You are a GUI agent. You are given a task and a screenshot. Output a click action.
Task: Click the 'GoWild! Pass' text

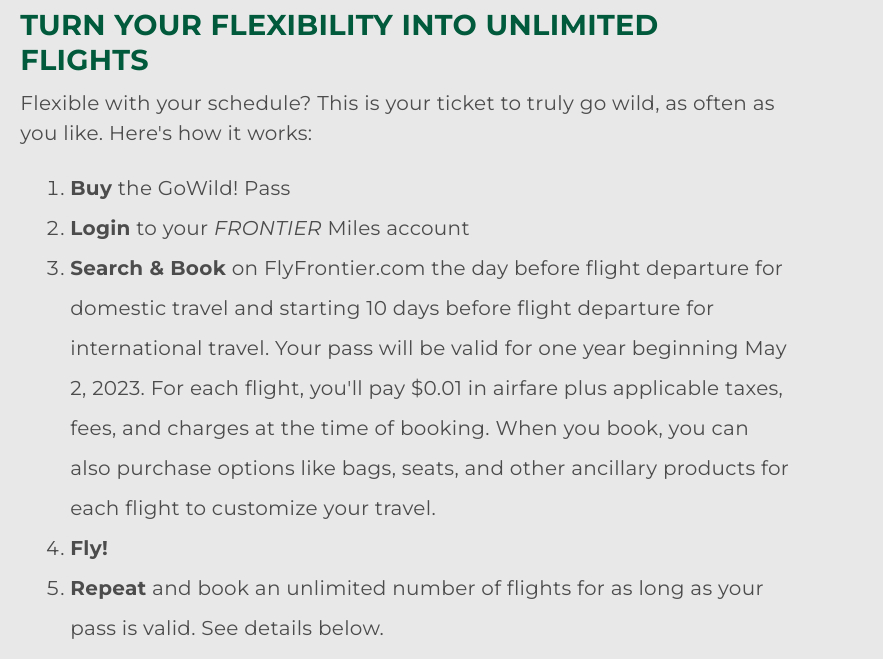click(224, 188)
